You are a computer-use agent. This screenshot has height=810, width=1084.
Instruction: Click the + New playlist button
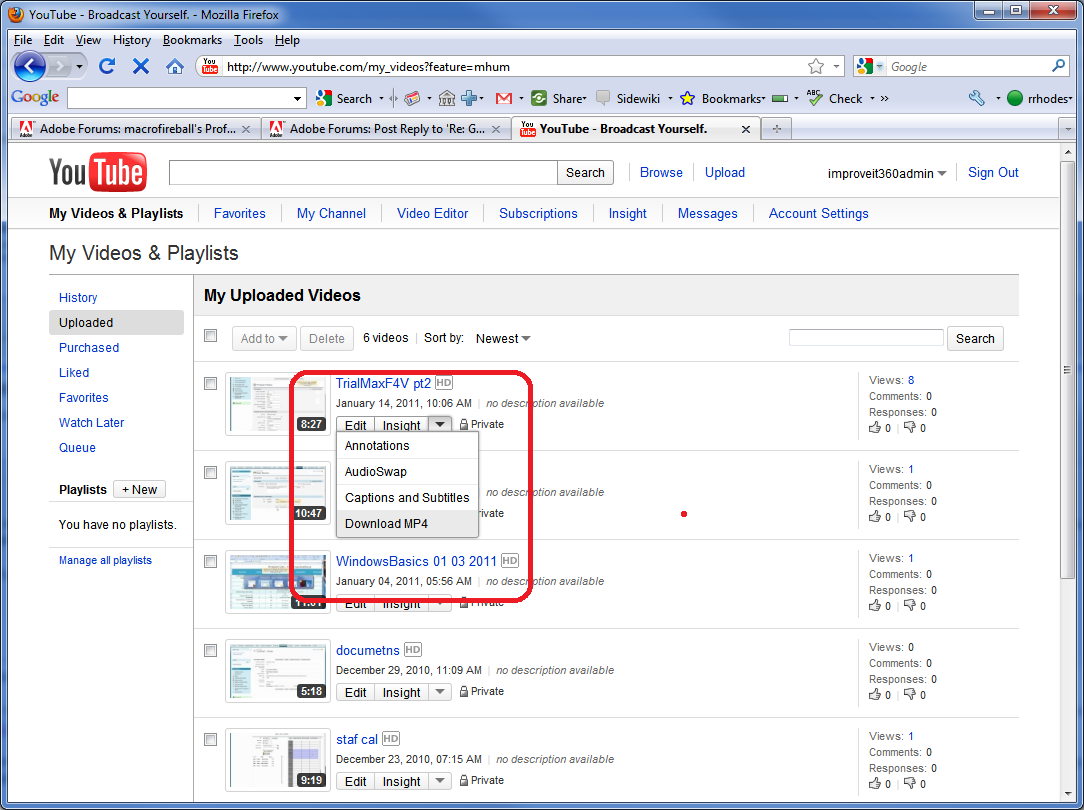[139, 489]
